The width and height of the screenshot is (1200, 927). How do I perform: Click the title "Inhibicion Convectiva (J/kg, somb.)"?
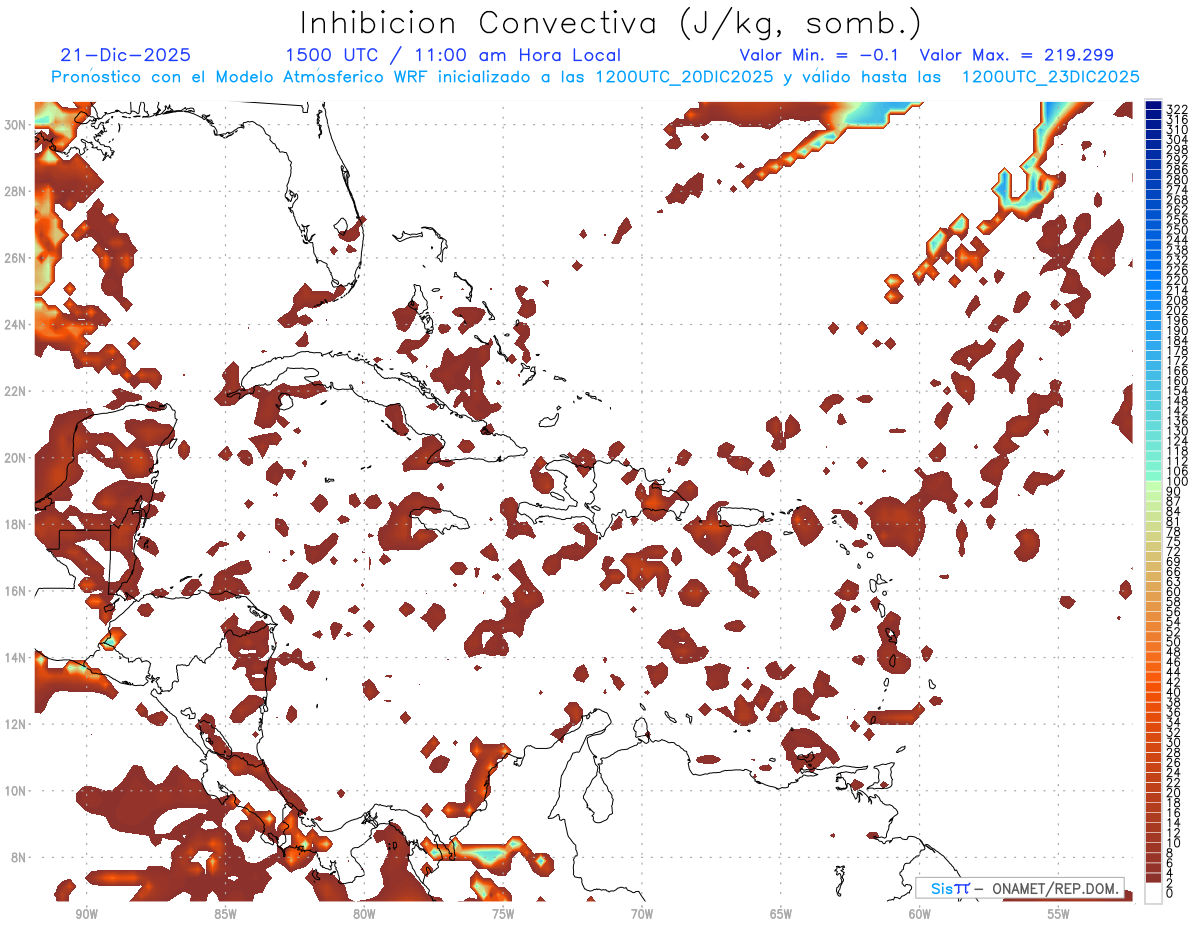point(610,23)
